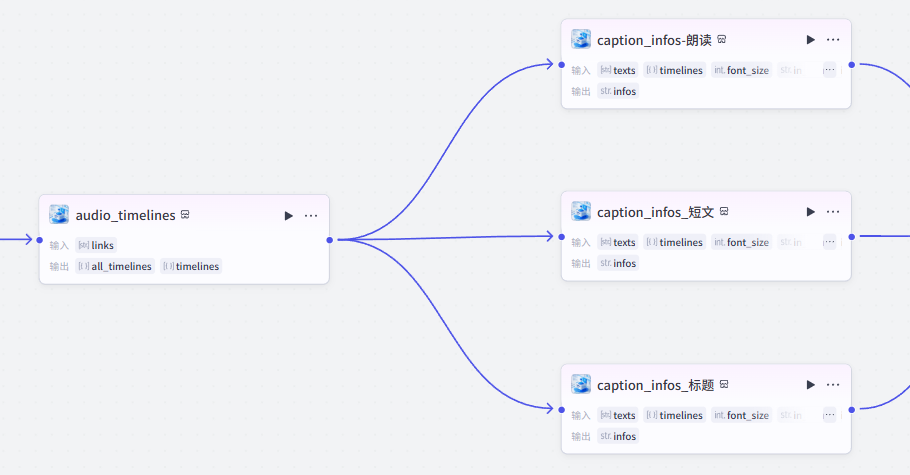The image size is (910, 475).
Task: Click the caption_infos_短文 plugin icon
Action: point(581,212)
